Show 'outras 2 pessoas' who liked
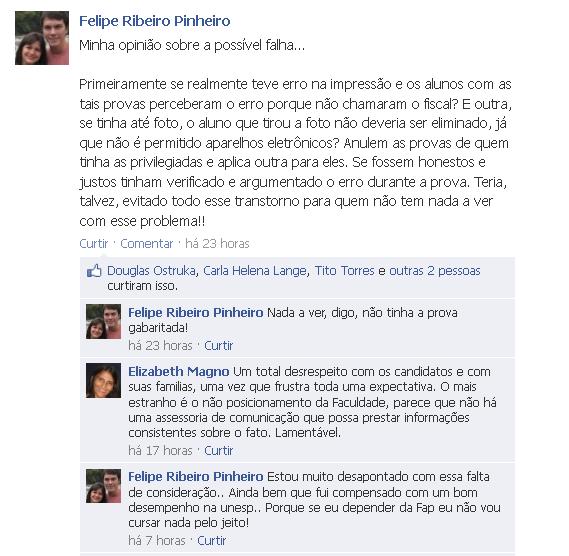The width and height of the screenshot is (569, 556). pyautogui.click(x=435, y=271)
